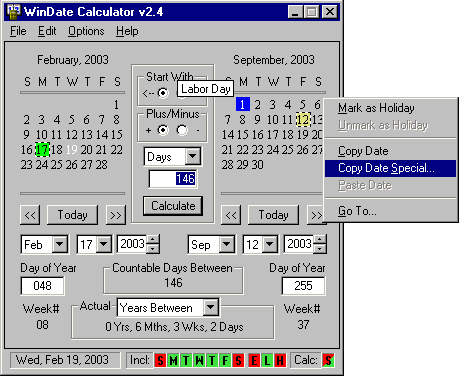Screen dimensions: 459x376
Task: Click the left 2003 year field
Action: (x=132, y=244)
